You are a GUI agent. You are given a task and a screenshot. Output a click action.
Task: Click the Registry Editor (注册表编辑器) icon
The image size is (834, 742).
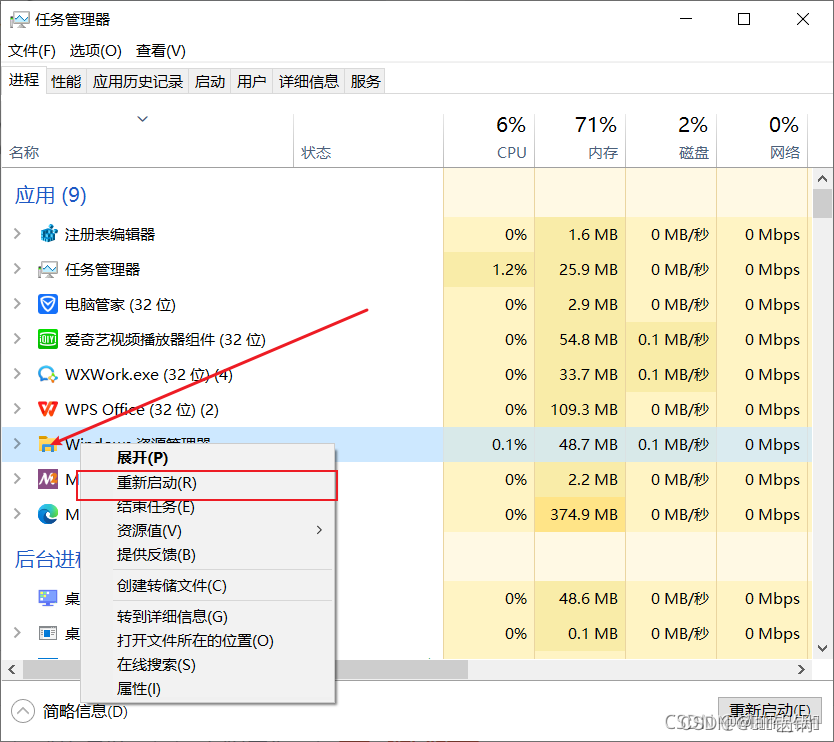[48, 234]
